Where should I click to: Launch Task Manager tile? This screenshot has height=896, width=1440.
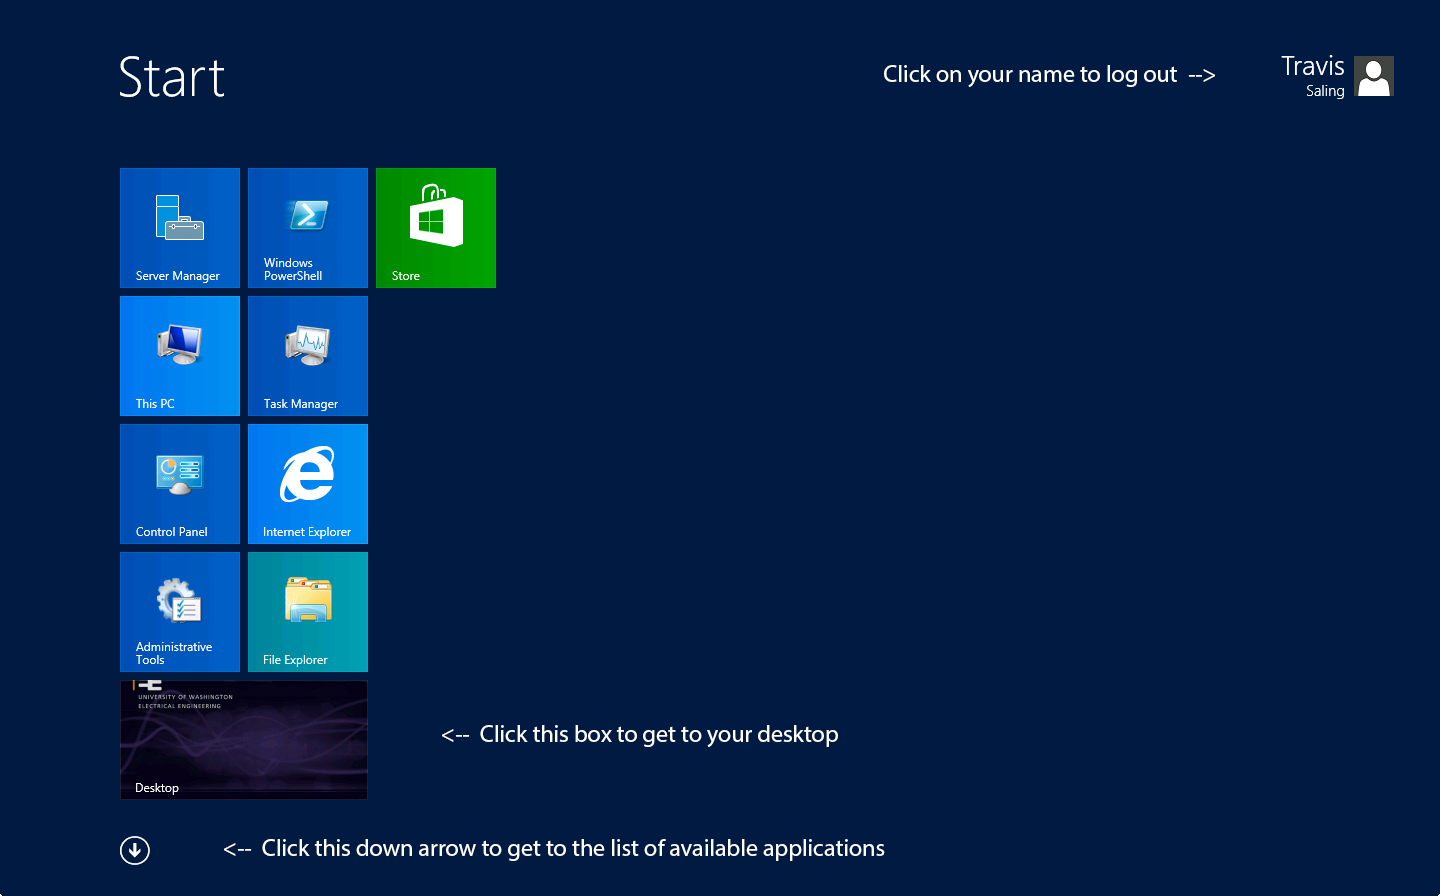pos(308,356)
